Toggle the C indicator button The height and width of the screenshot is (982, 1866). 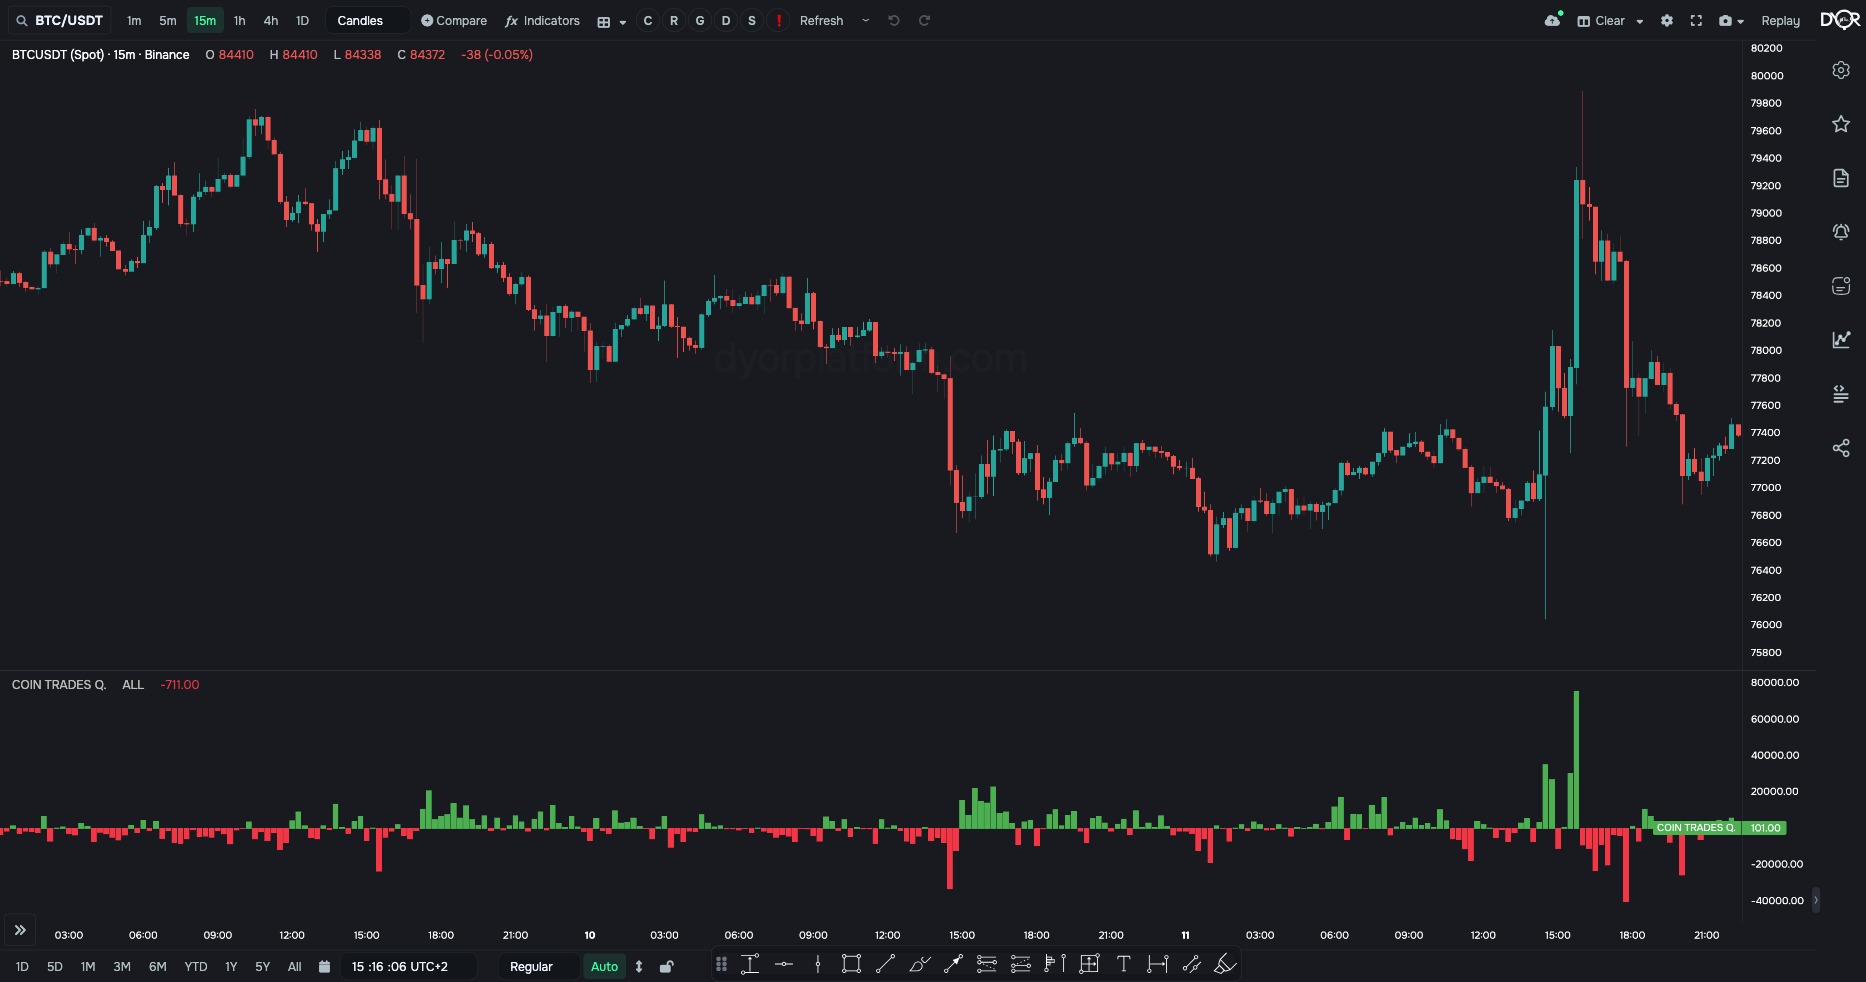tap(648, 21)
